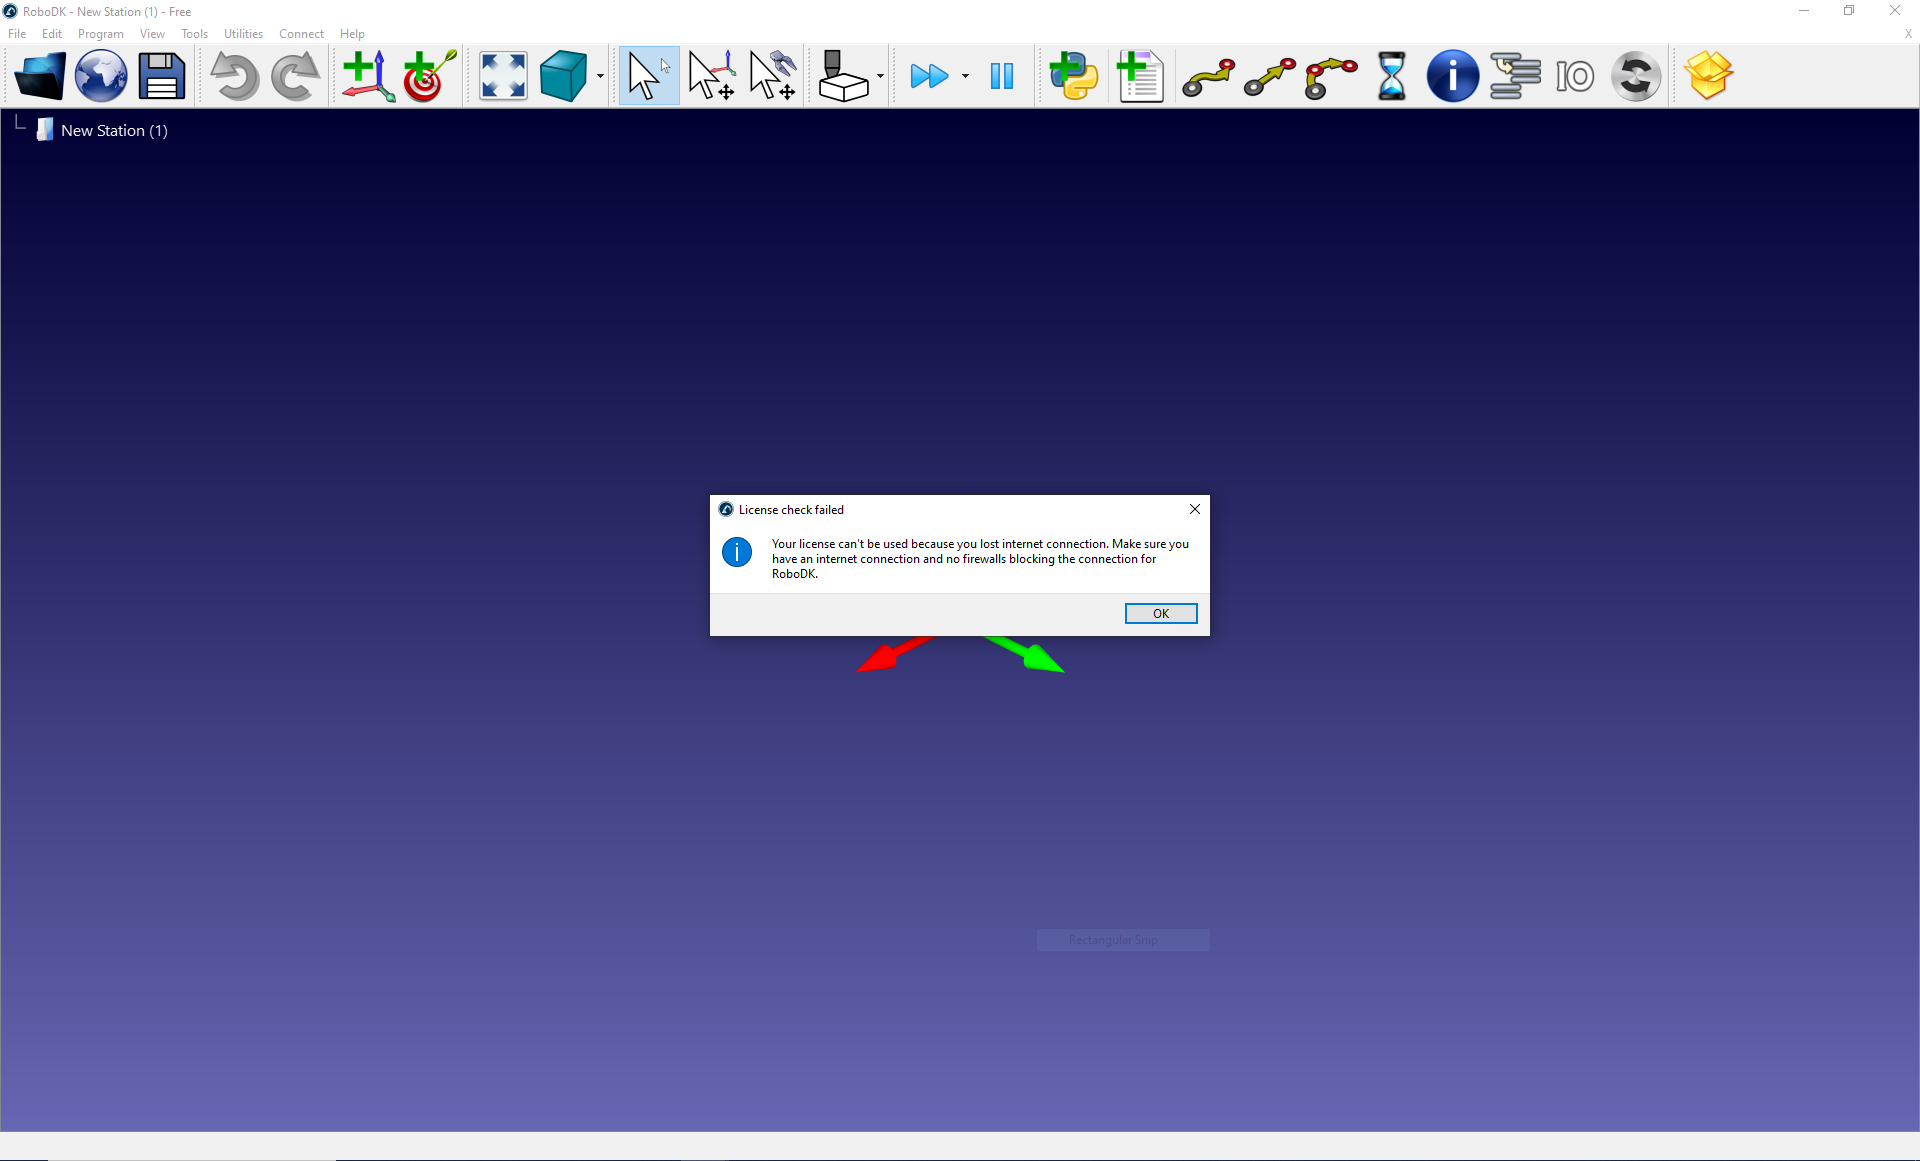Image resolution: width=1920 pixels, height=1161 pixels.
Task: Open the Utilities menu
Action: 243,34
